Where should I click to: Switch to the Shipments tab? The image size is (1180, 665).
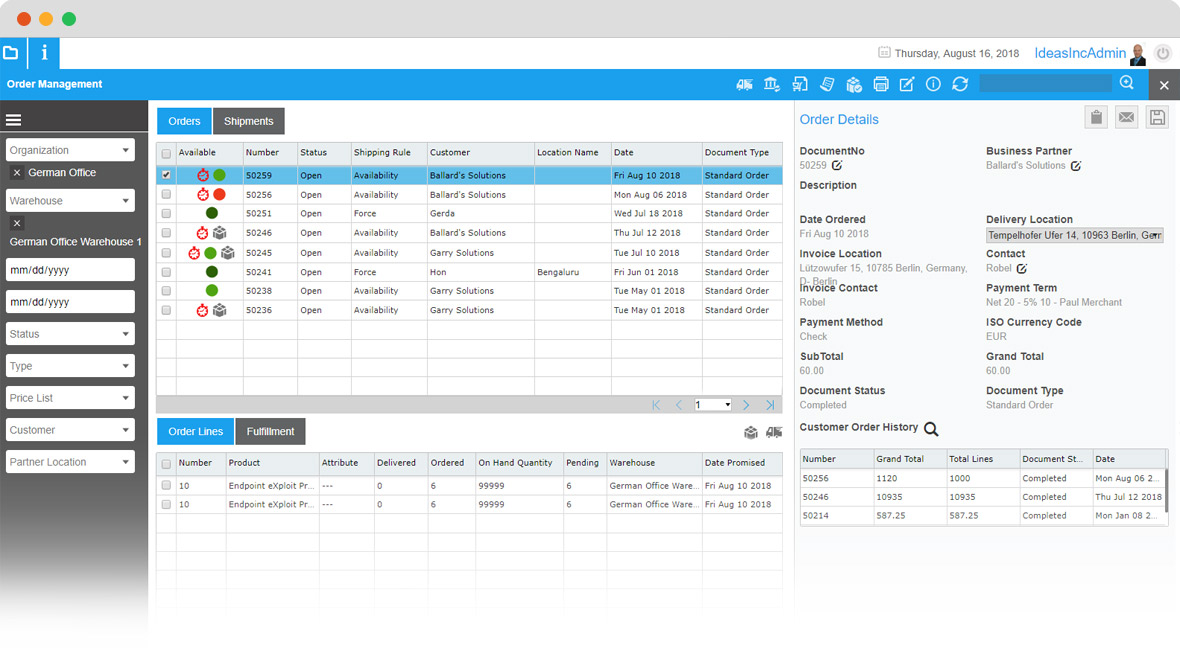tap(248, 121)
